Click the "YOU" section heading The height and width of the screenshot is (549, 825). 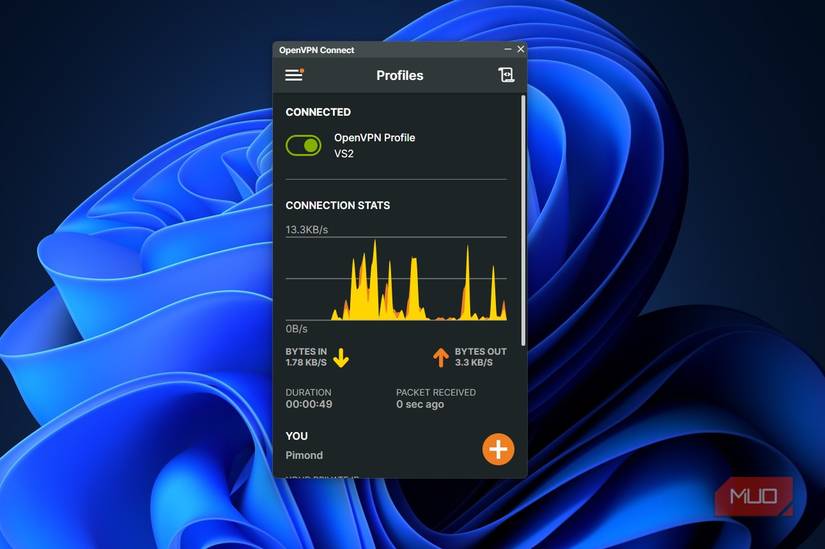(296, 436)
